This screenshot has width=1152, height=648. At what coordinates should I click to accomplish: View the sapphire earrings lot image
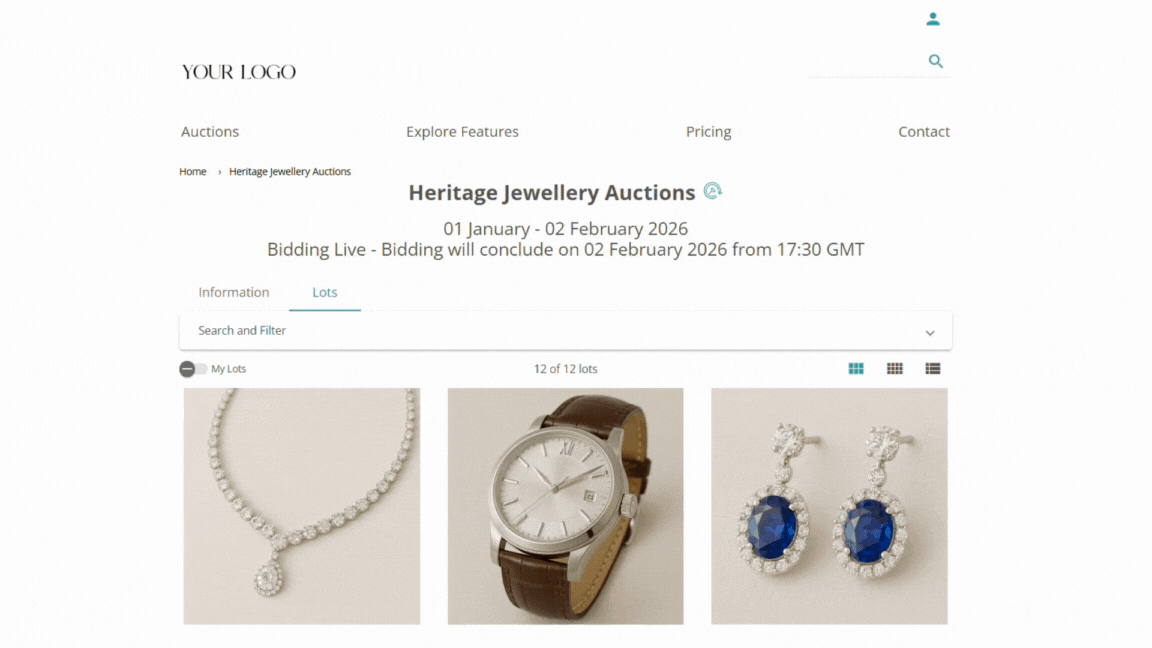pos(829,506)
